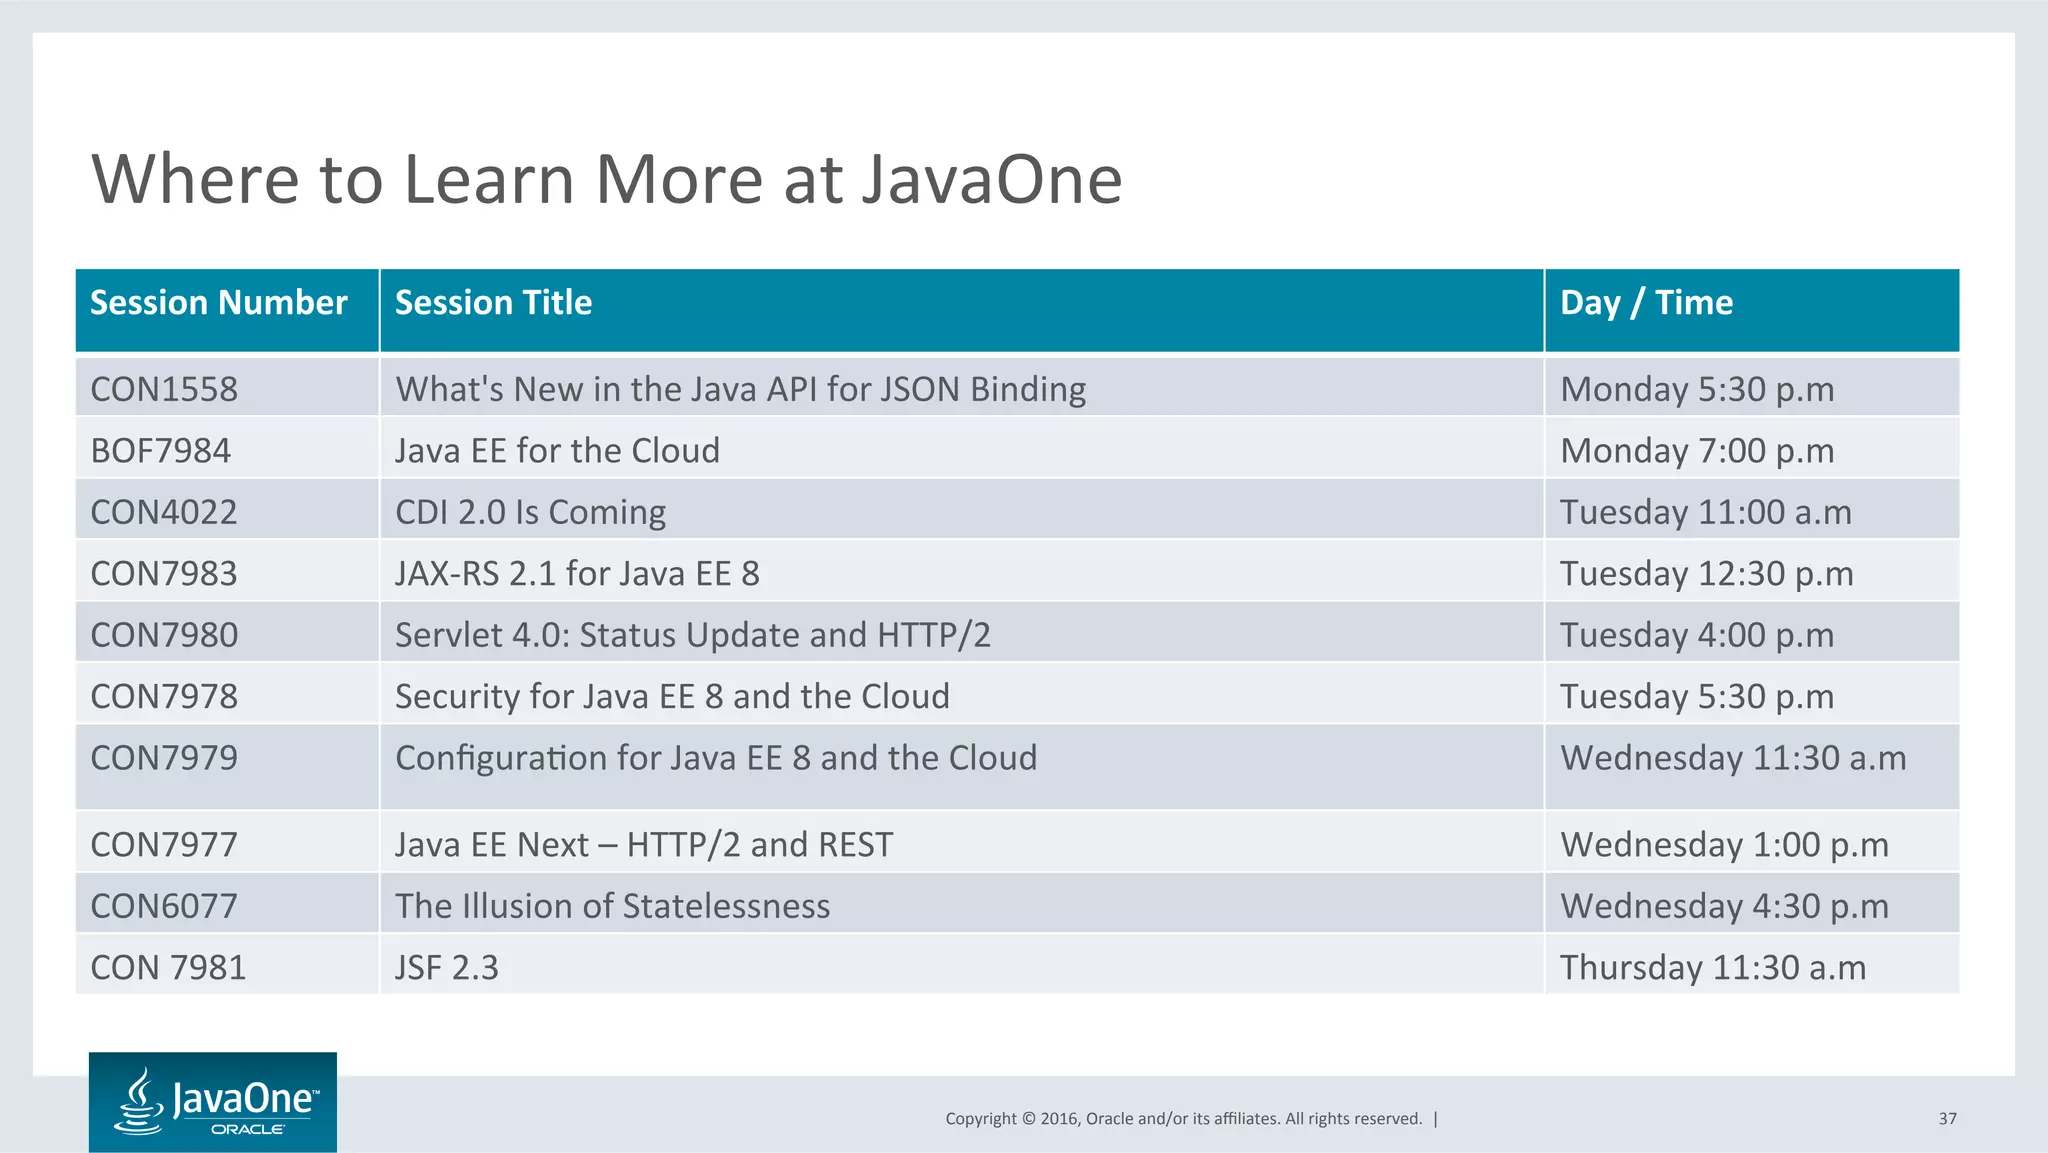Click the Day / Time column header
This screenshot has width=2048, height=1153.
pos(1646,303)
